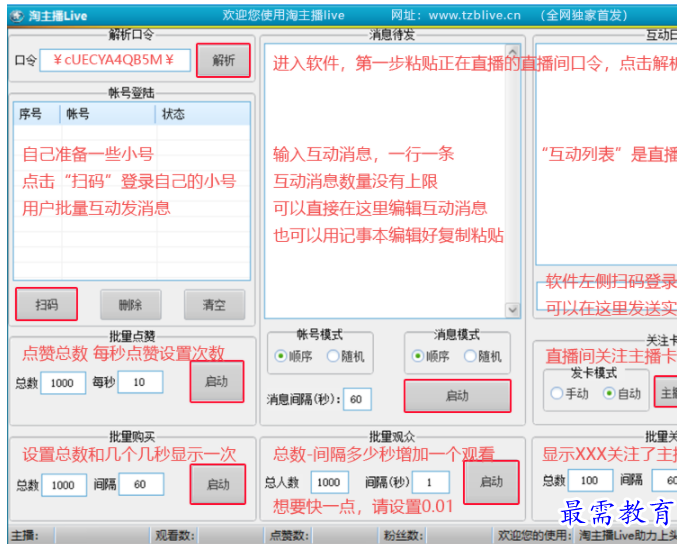
Task: Click the 批量观众 间隔(秒) field showing 1
Action: (431, 482)
